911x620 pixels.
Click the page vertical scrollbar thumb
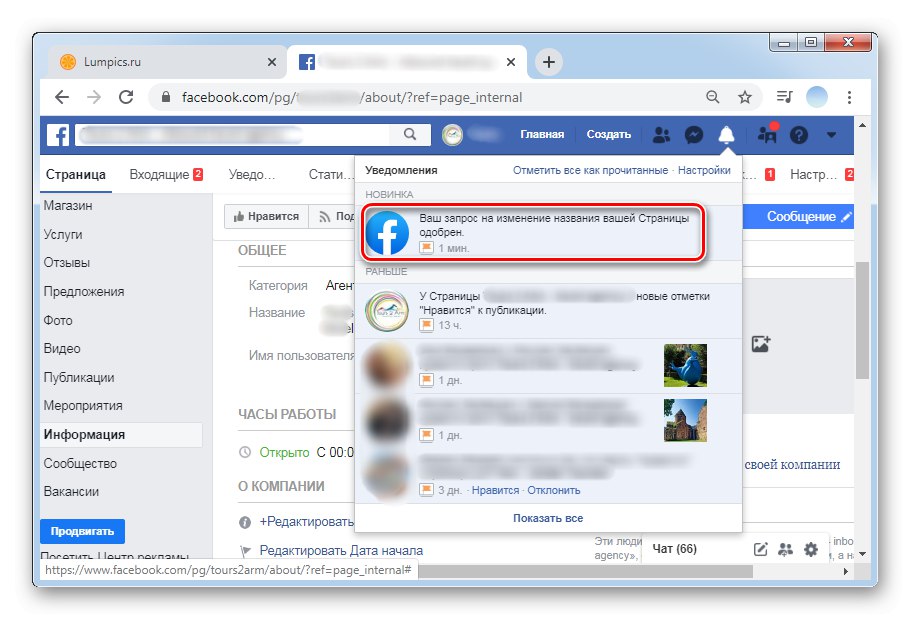tap(862, 321)
